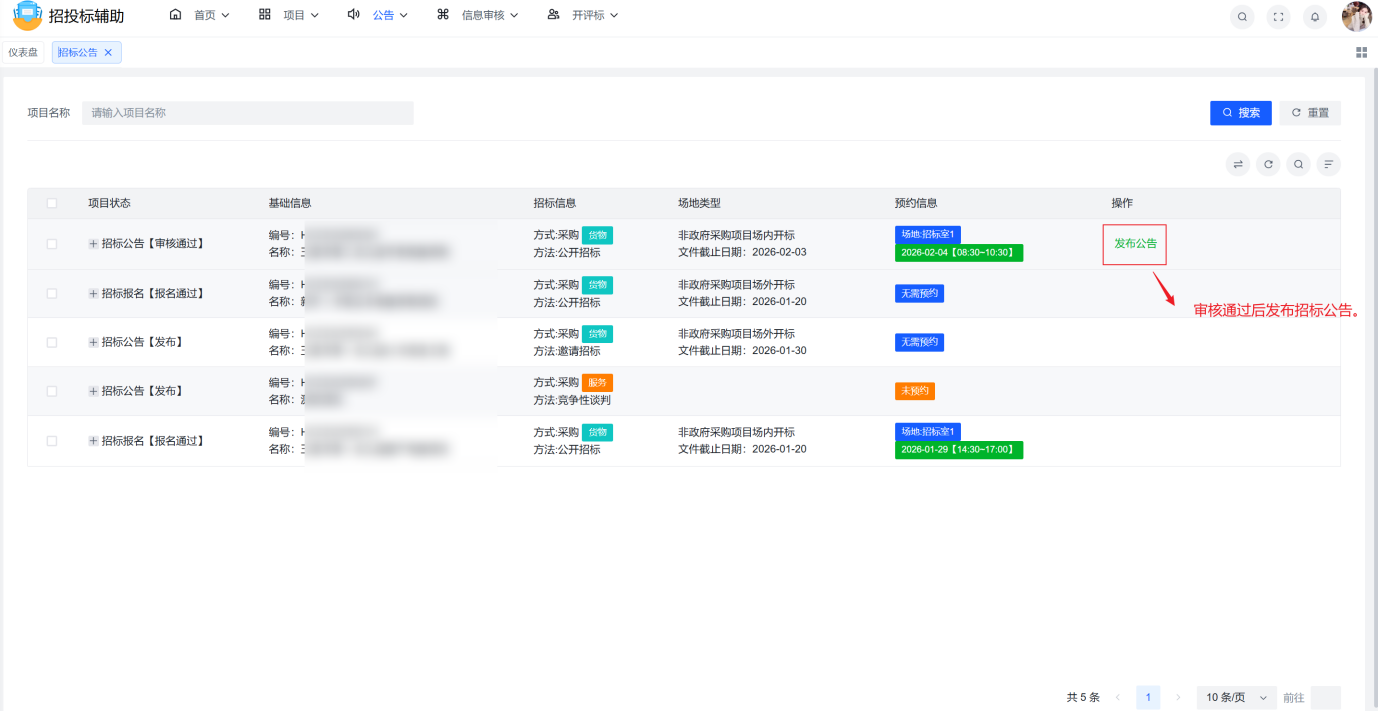
Task: Open notifications with the bell icon
Action: (x=1314, y=16)
